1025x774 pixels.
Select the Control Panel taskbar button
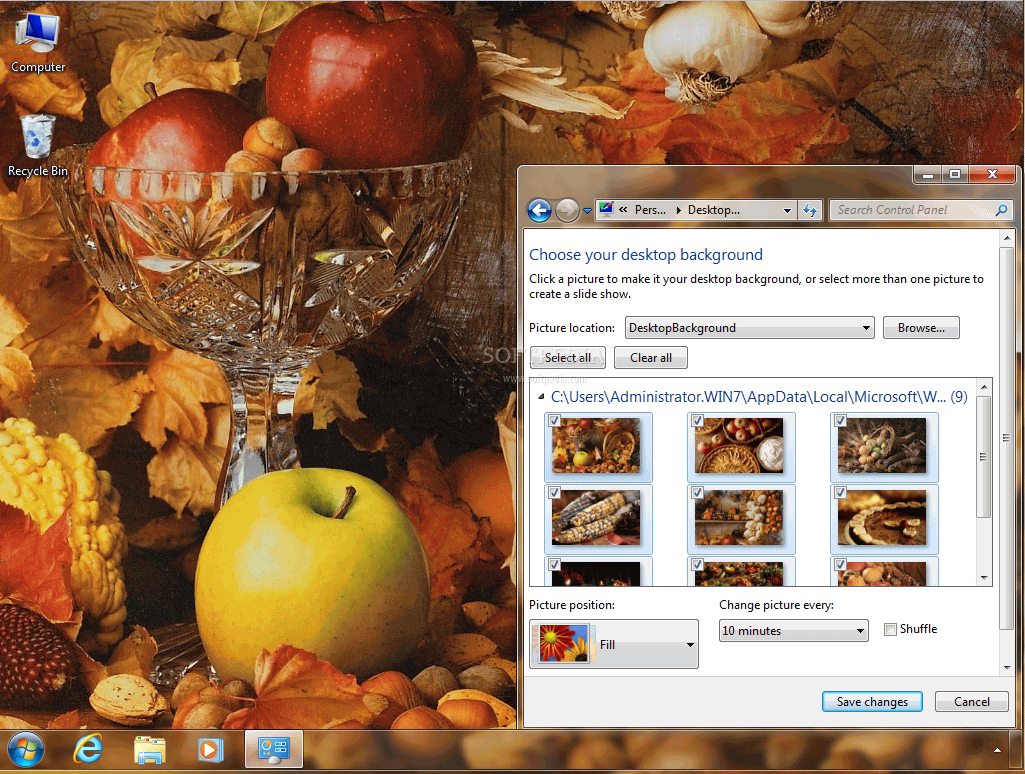273,749
